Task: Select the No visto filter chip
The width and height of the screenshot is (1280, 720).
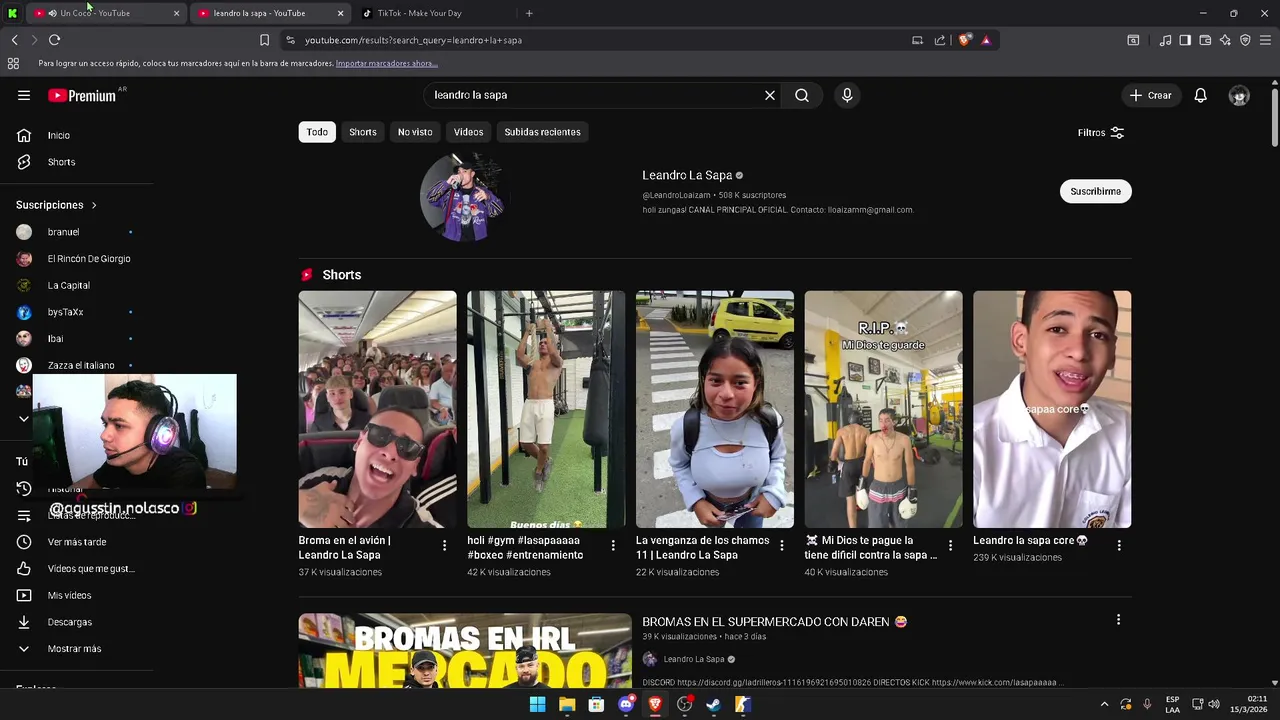Action: click(415, 132)
